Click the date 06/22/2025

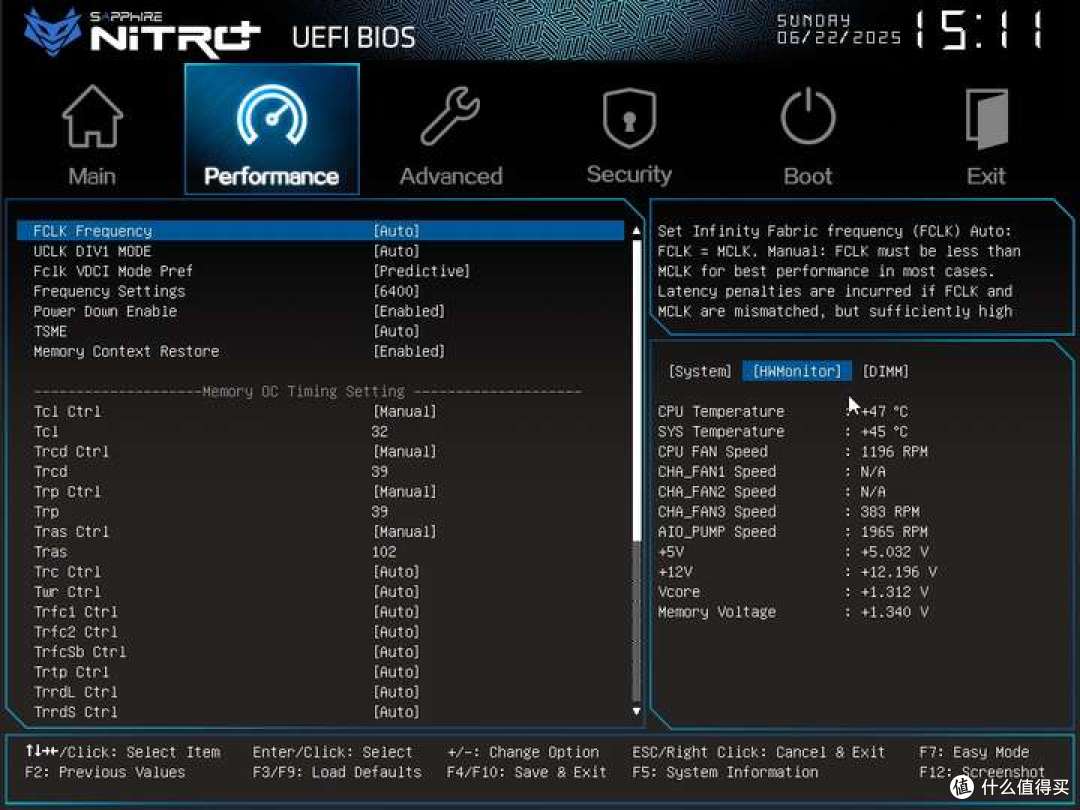(839, 37)
